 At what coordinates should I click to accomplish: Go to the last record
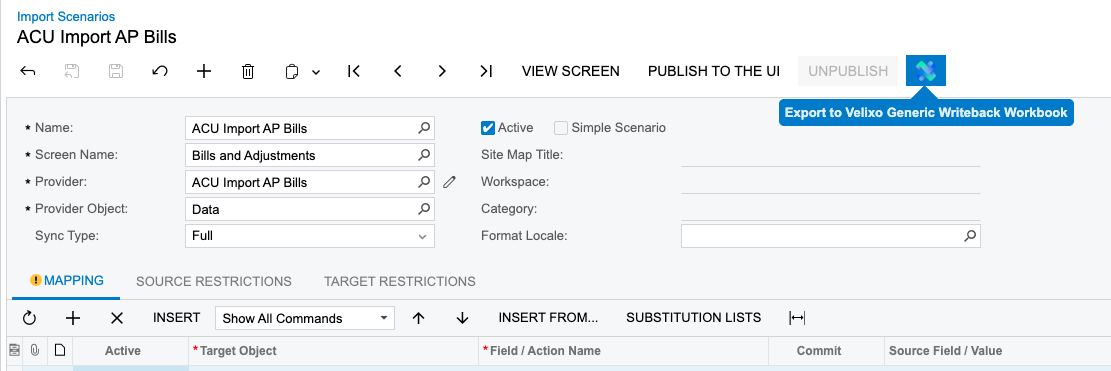486,71
